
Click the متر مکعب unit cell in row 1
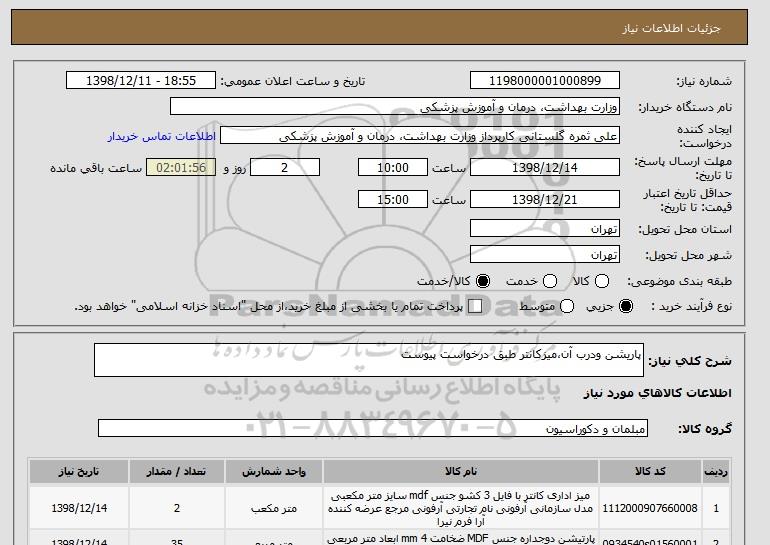[x=274, y=508]
